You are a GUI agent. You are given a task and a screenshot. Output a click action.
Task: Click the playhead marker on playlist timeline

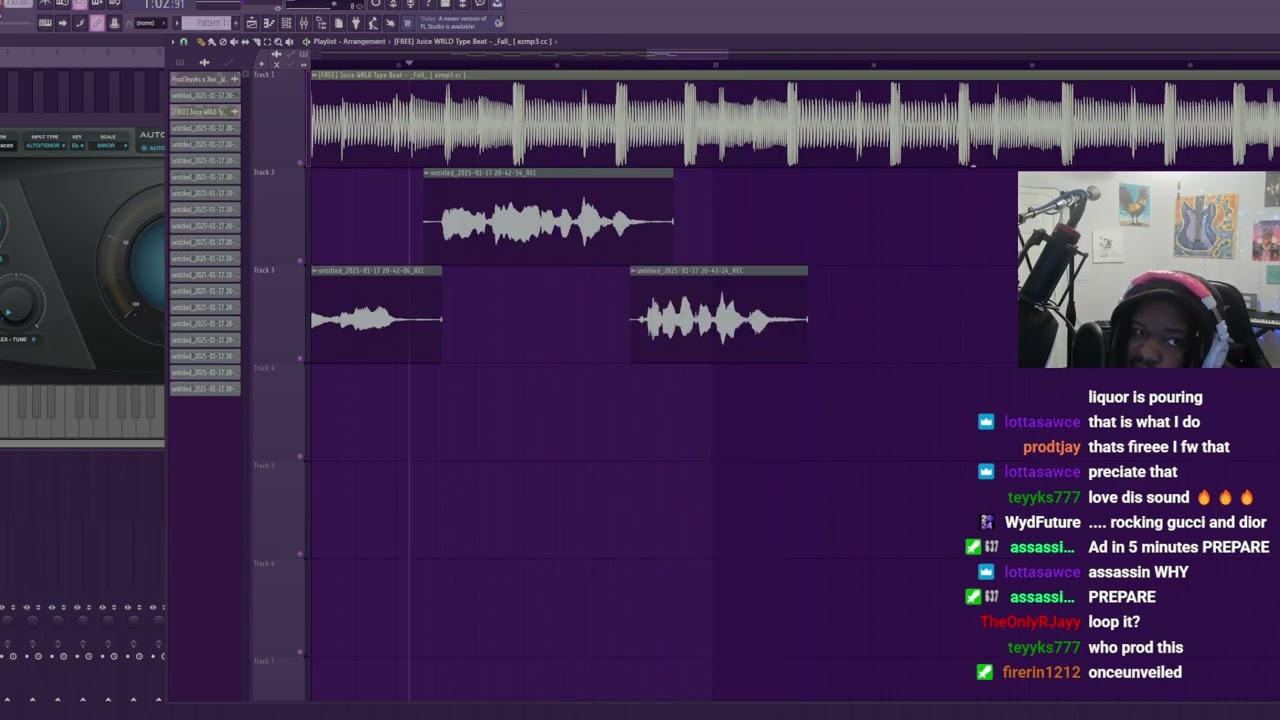click(x=408, y=64)
